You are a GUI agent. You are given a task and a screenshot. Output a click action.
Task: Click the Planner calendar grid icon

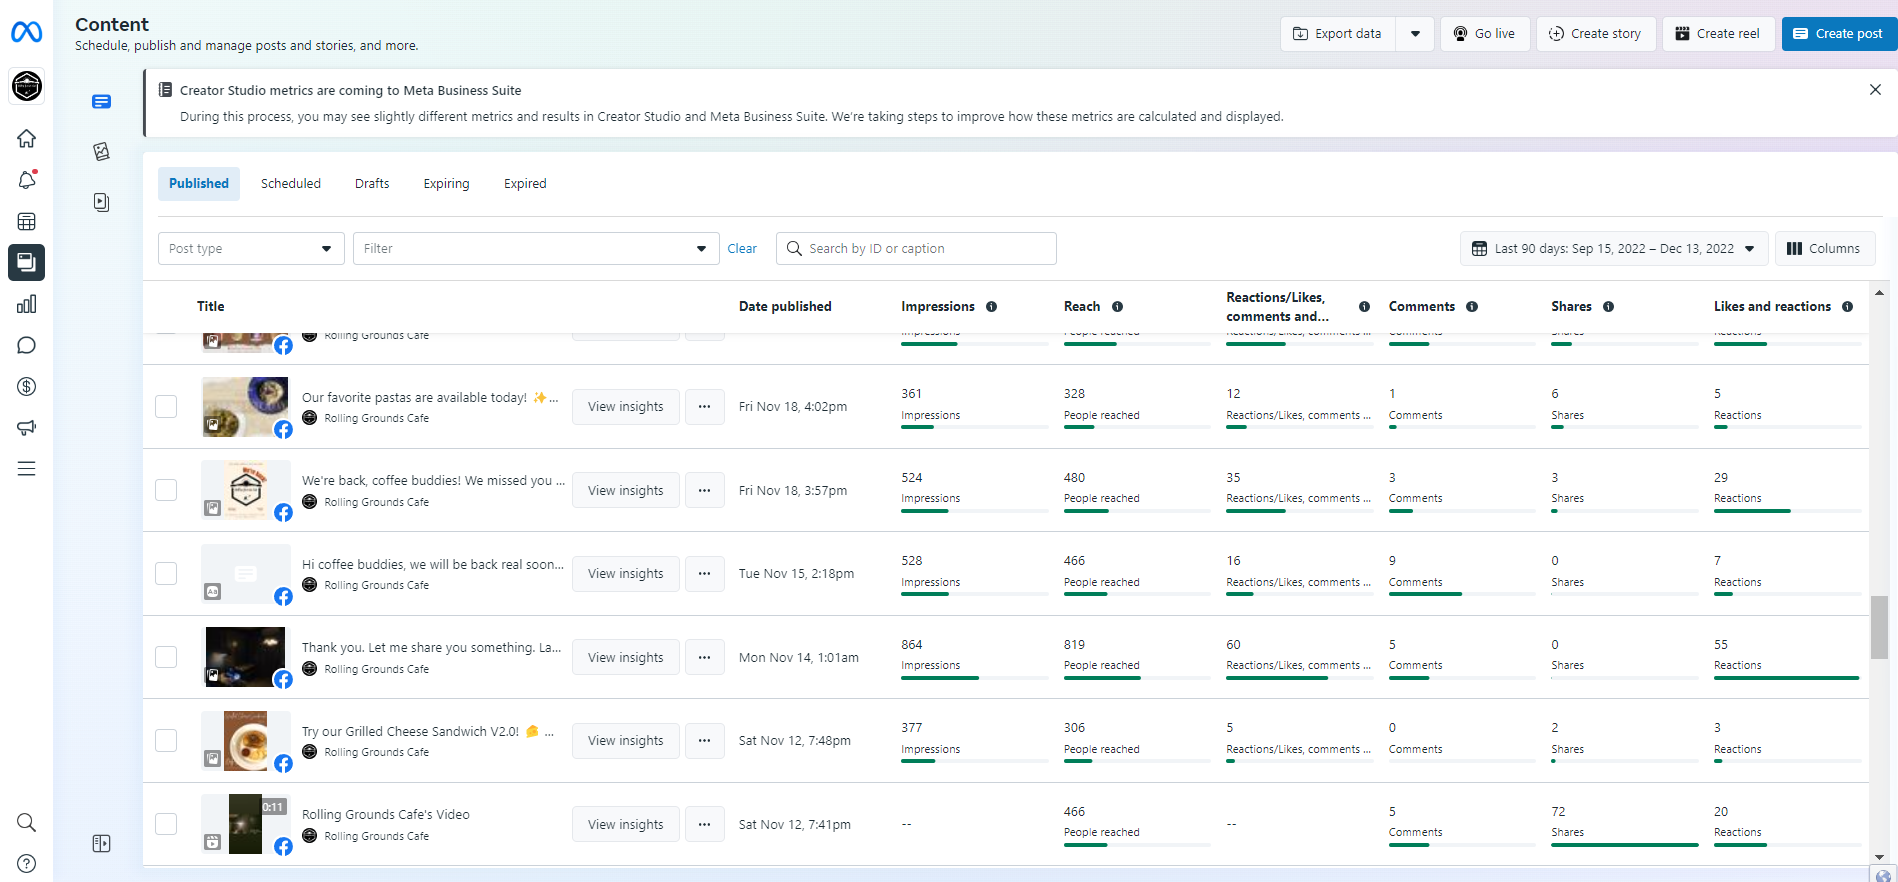(x=27, y=221)
